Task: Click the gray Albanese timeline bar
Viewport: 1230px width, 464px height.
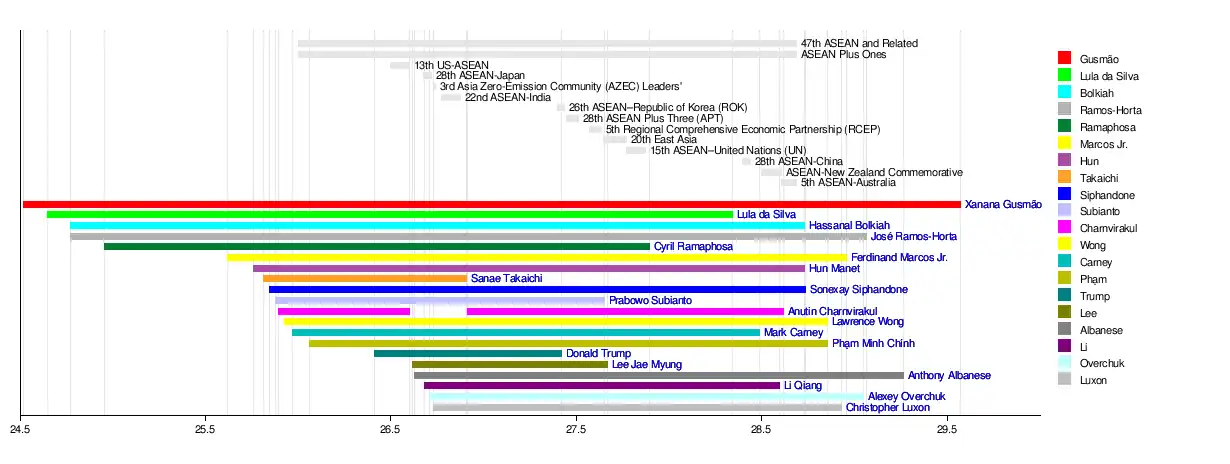Action: tap(659, 375)
